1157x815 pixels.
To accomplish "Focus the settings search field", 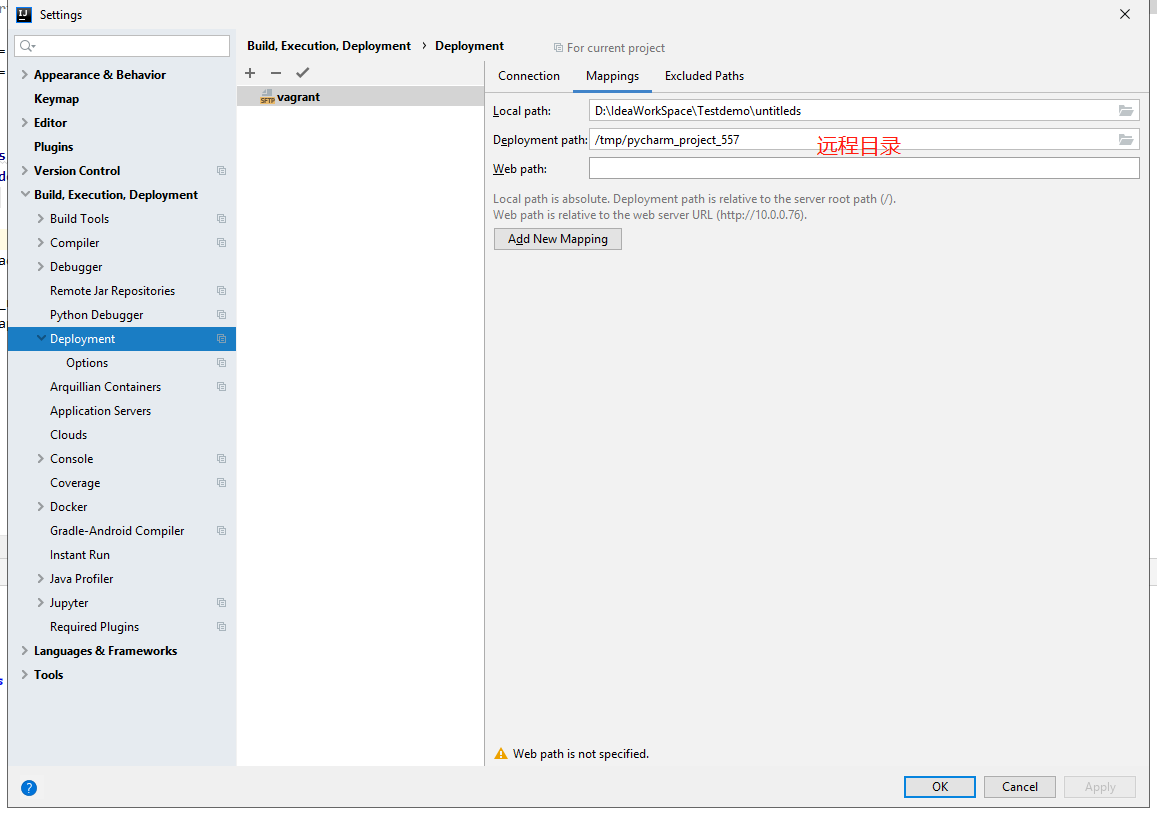I will (122, 46).
